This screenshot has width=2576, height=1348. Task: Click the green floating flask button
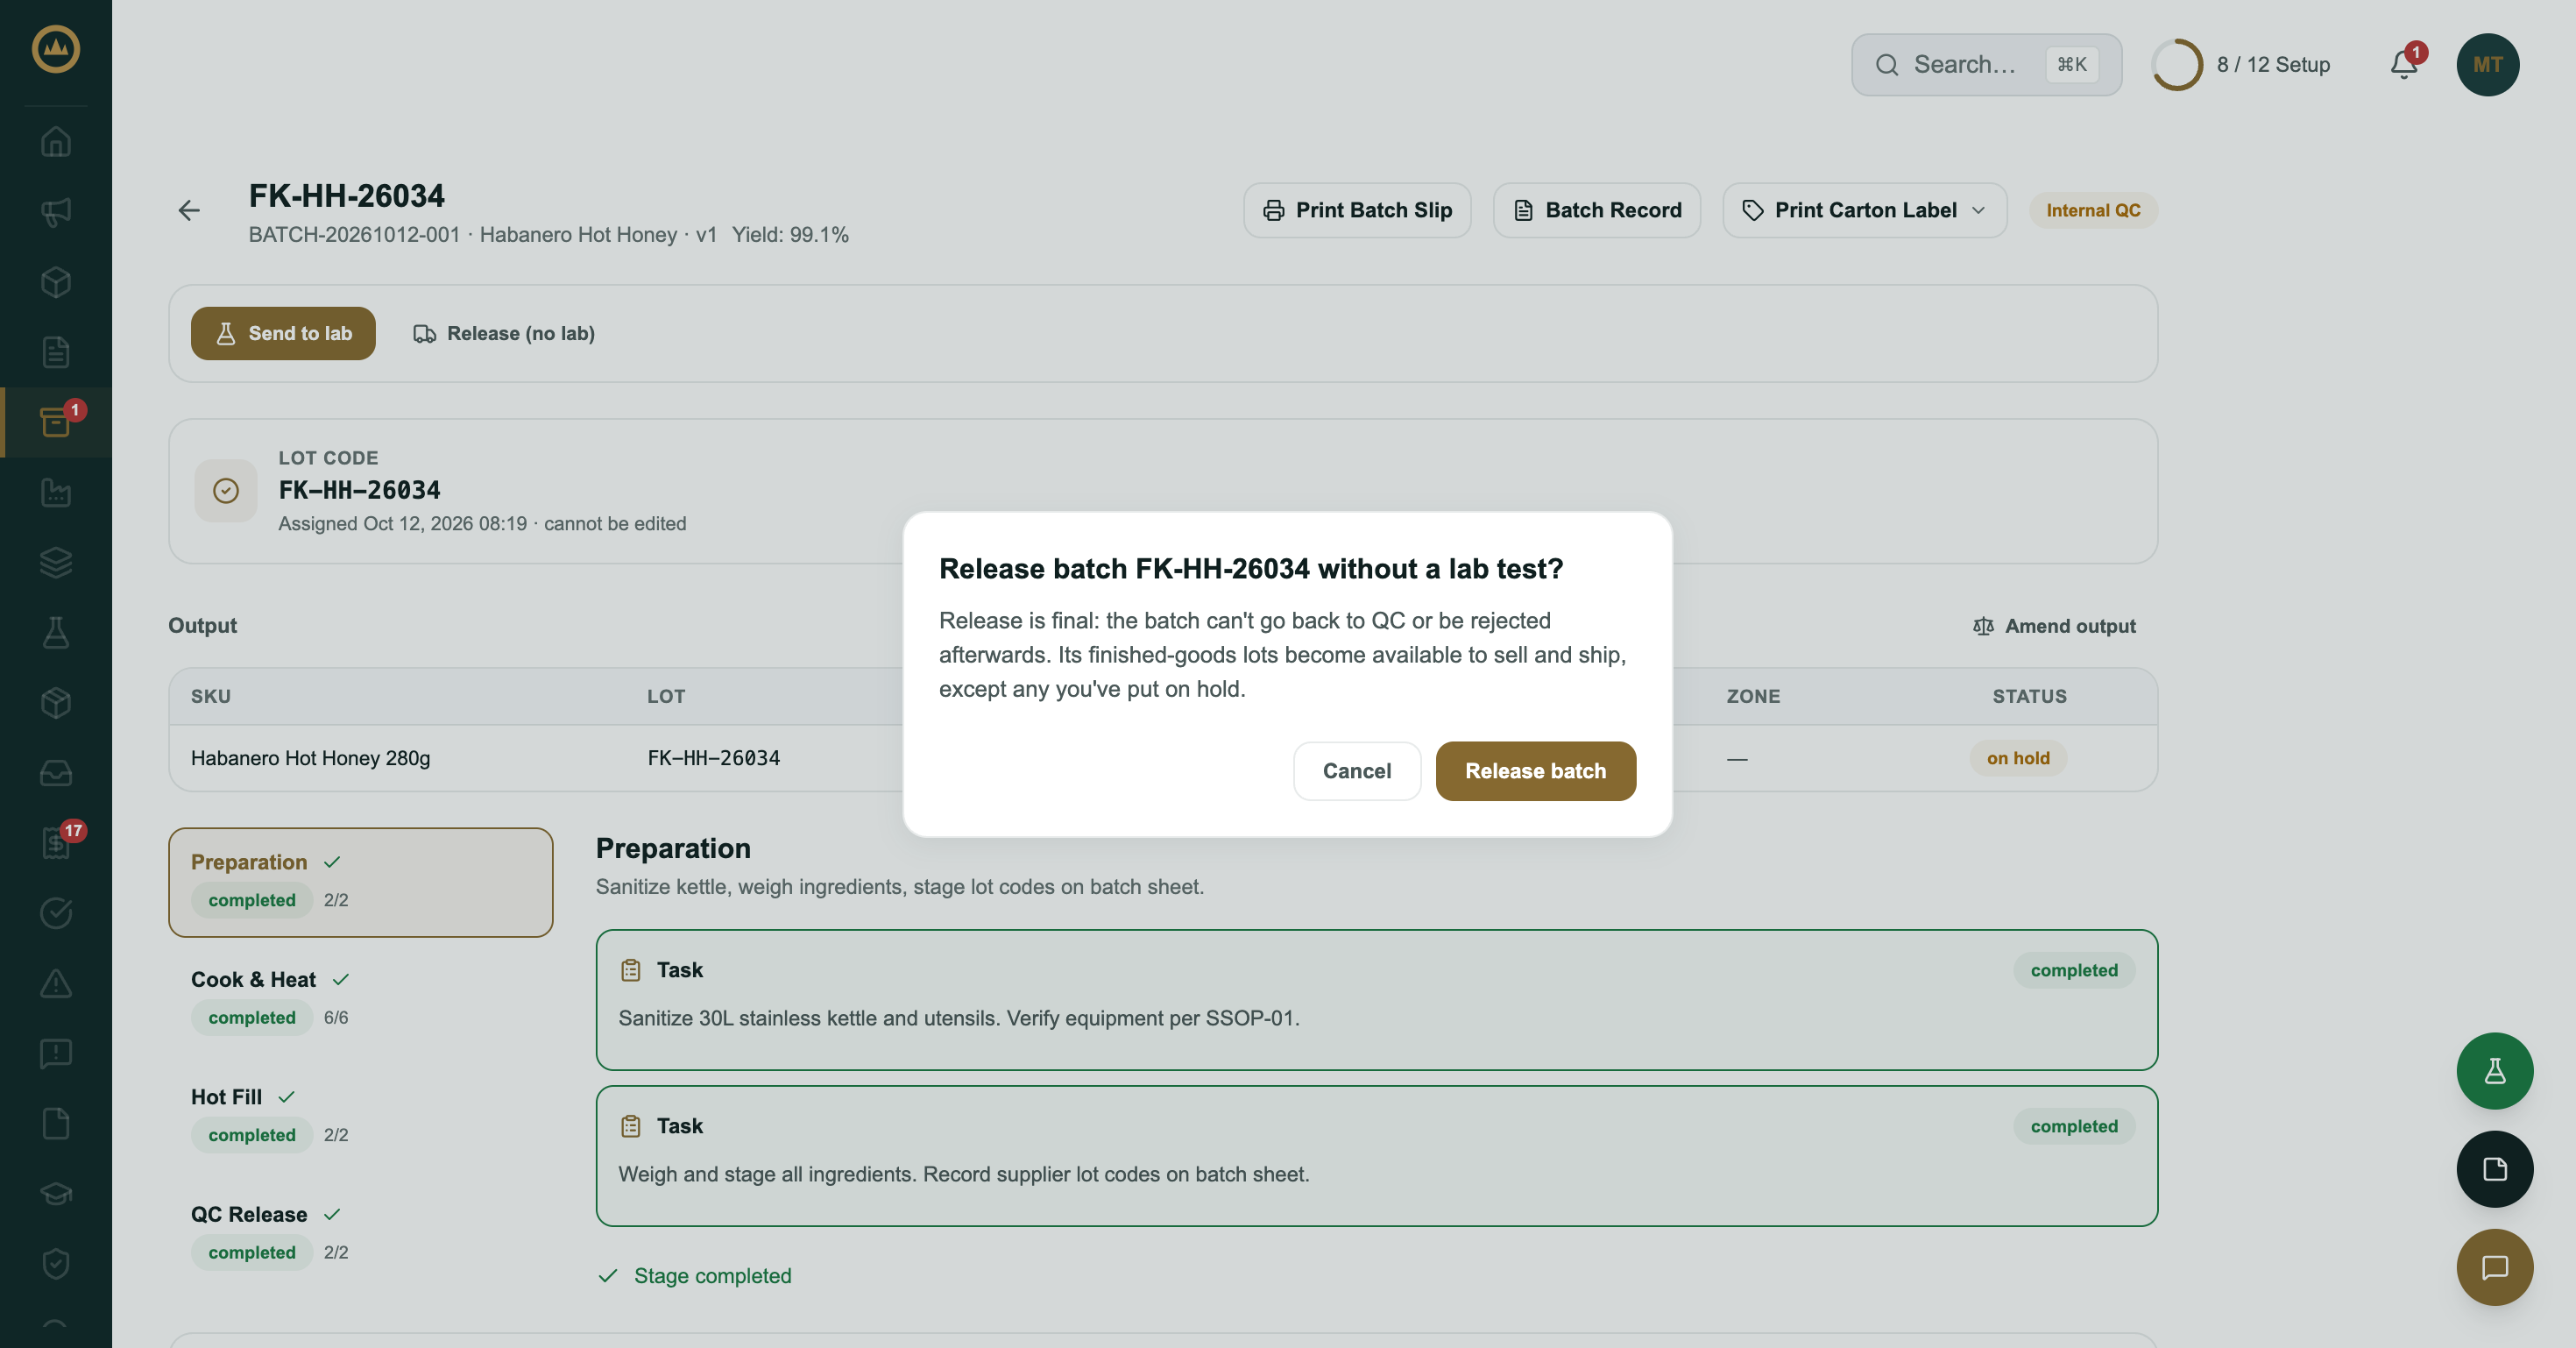click(x=2495, y=1071)
